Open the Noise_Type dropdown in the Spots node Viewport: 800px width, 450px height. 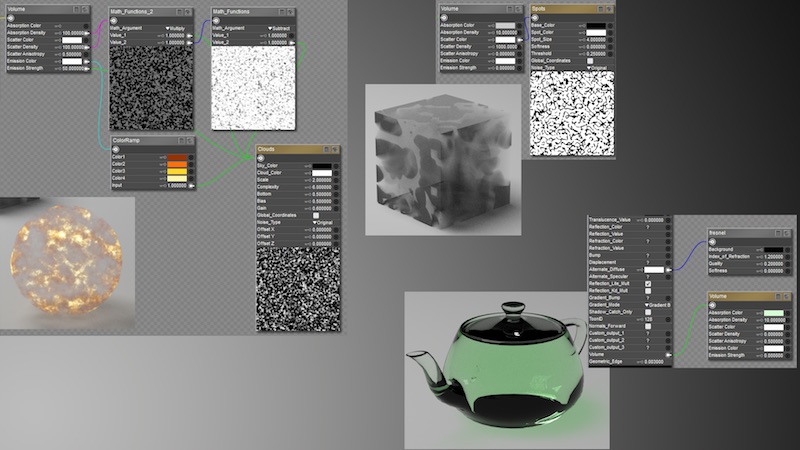pyautogui.click(x=596, y=67)
